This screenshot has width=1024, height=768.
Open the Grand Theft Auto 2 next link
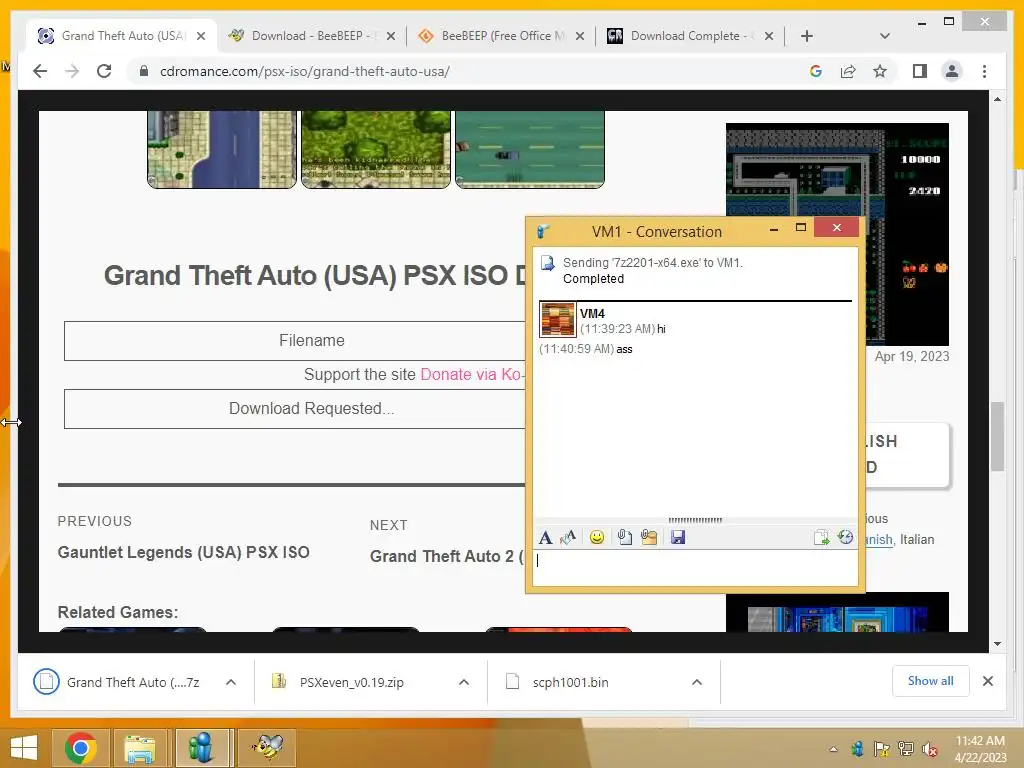(446, 556)
